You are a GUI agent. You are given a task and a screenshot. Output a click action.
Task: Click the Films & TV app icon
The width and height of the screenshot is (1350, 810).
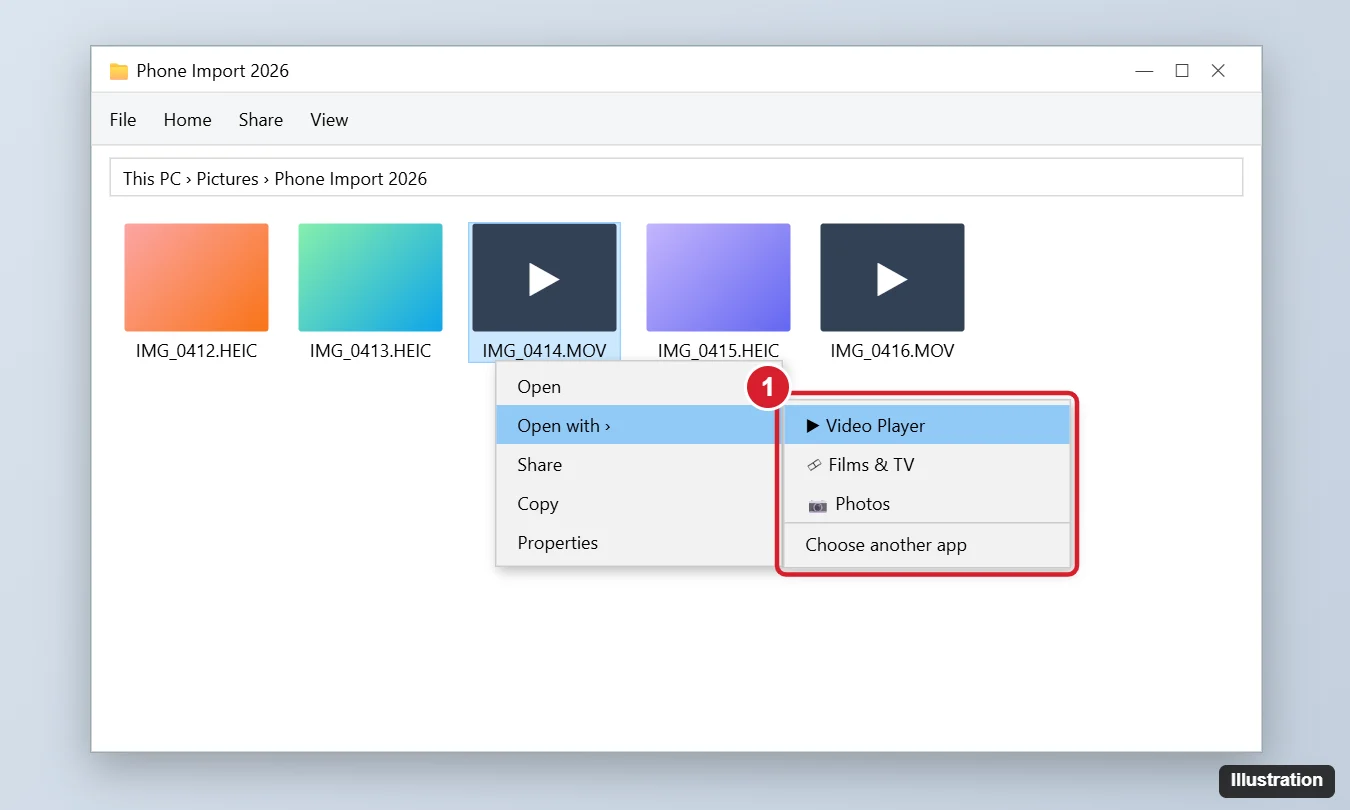814,465
